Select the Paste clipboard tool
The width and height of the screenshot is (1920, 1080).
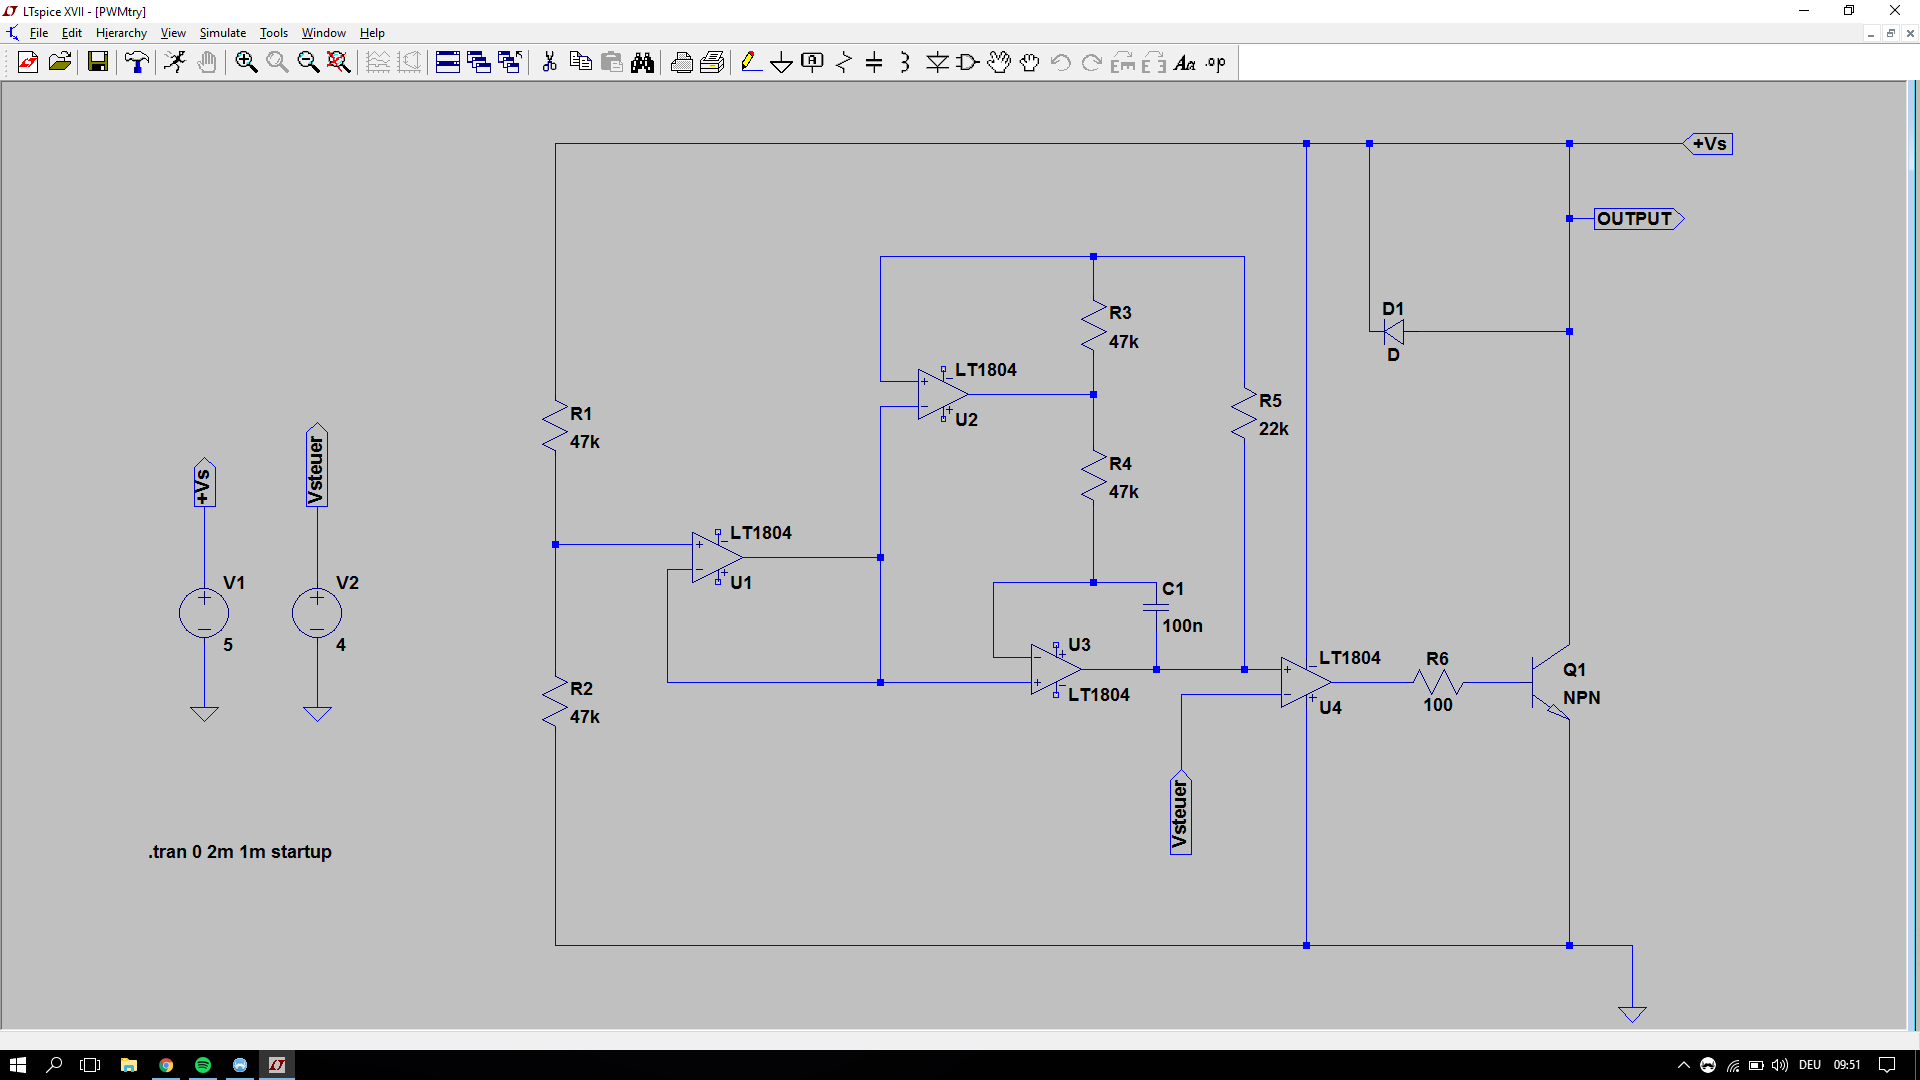pyautogui.click(x=611, y=62)
